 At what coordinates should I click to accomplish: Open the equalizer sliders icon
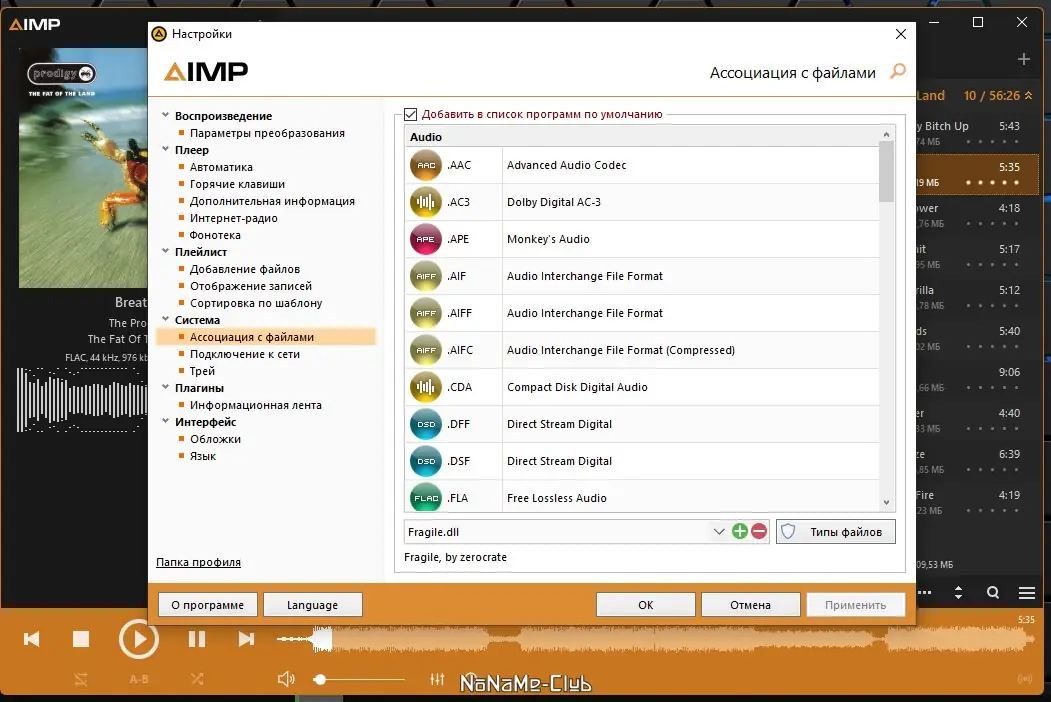(437, 679)
